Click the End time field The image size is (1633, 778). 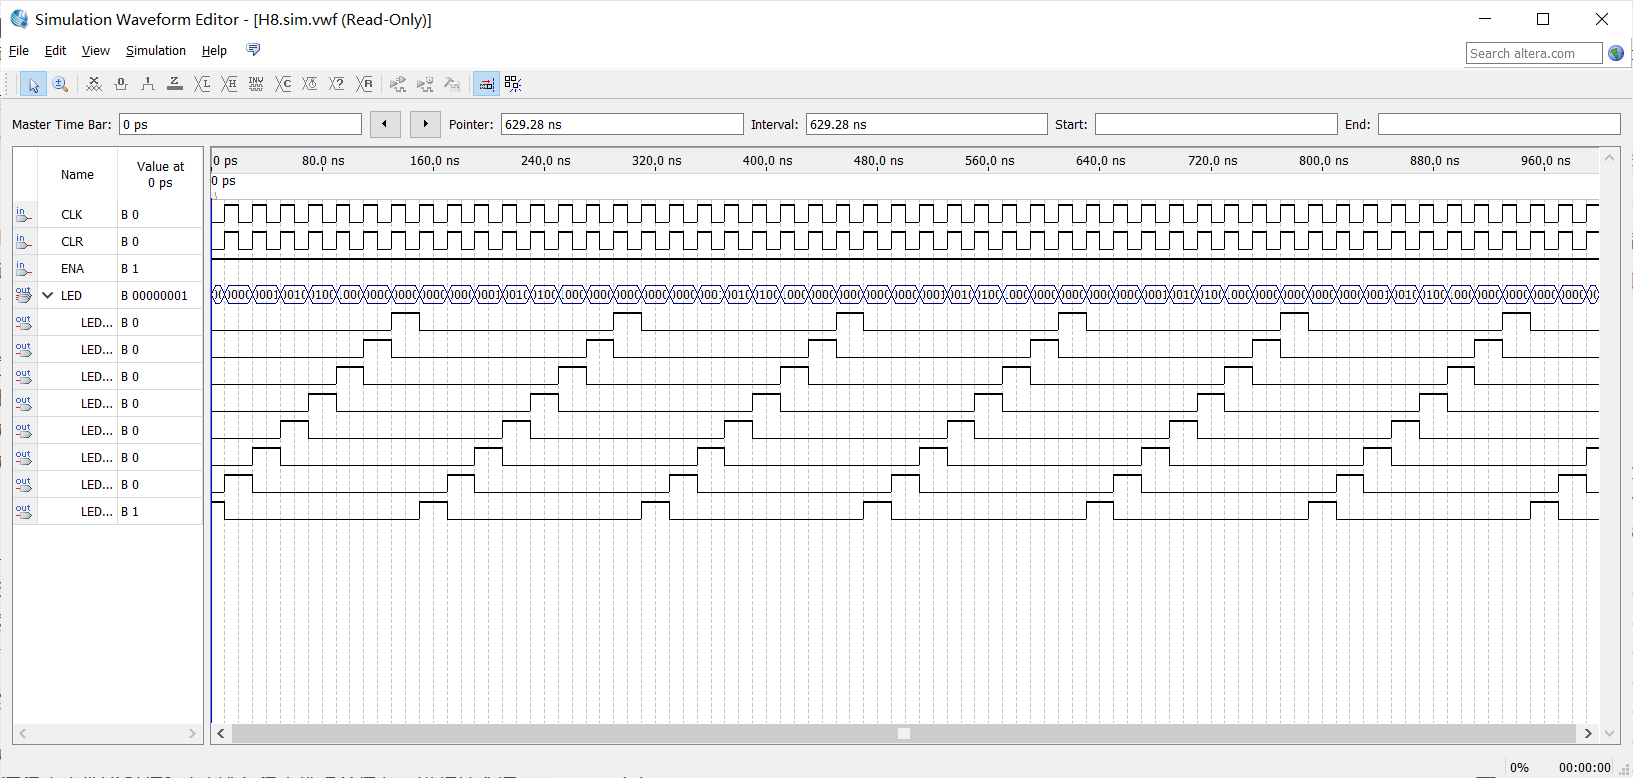coord(1499,124)
